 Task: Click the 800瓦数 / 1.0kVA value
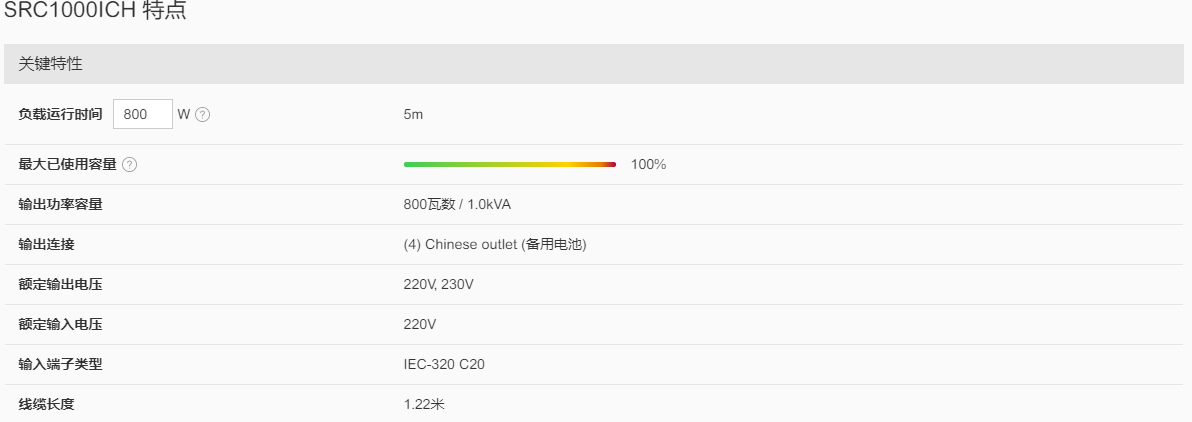(x=457, y=205)
